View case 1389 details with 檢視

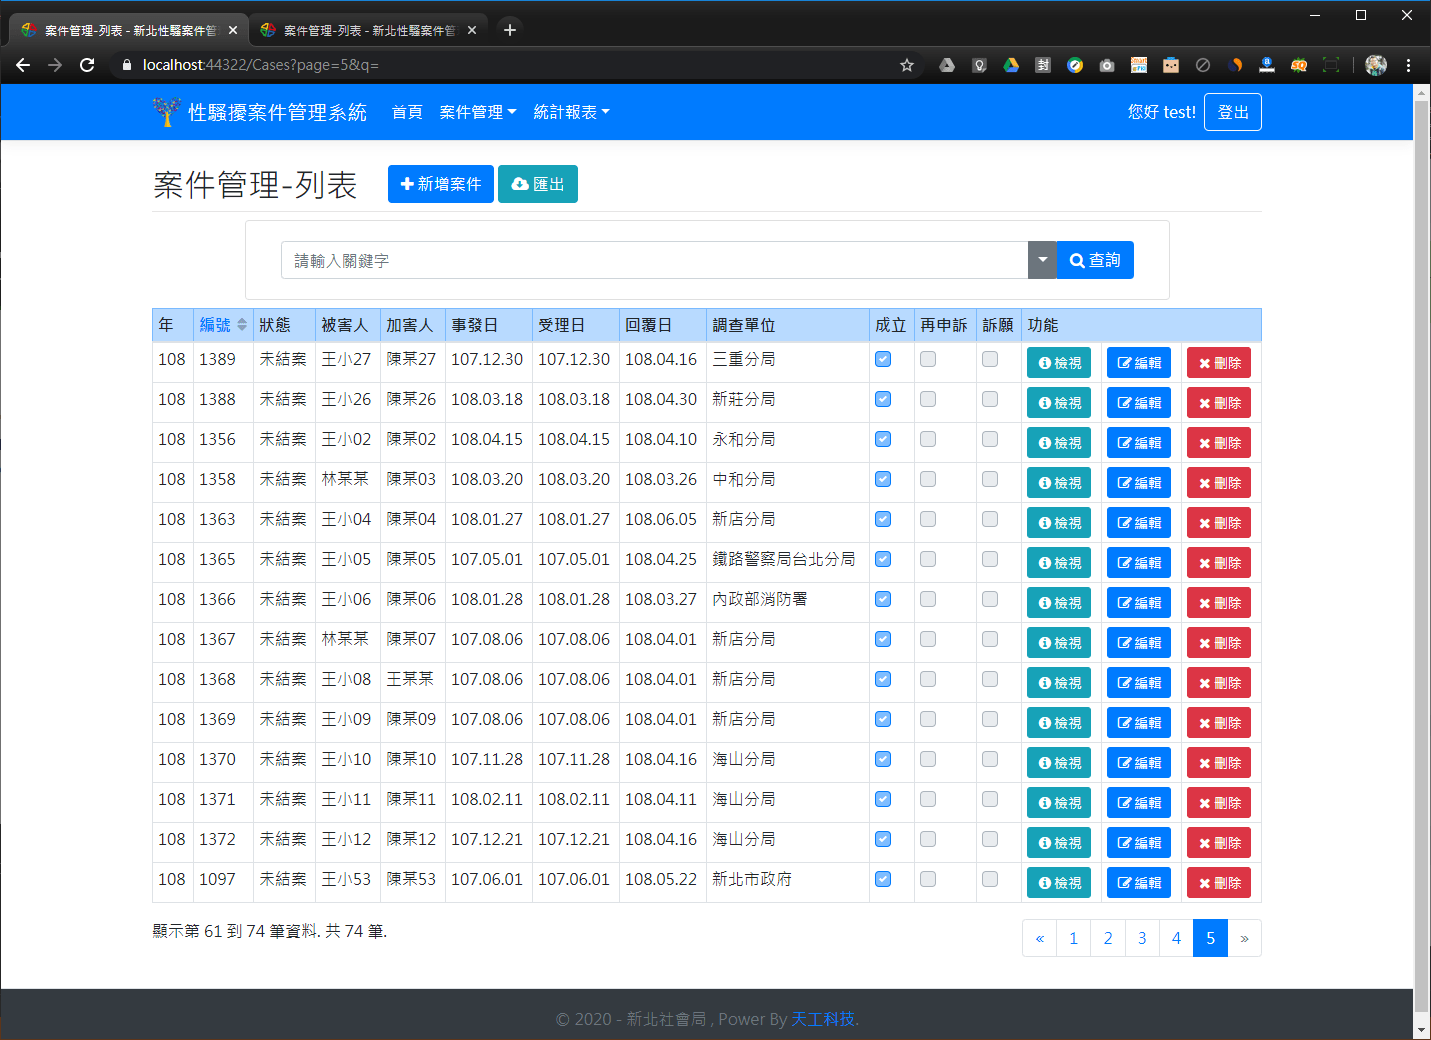point(1059,363)
